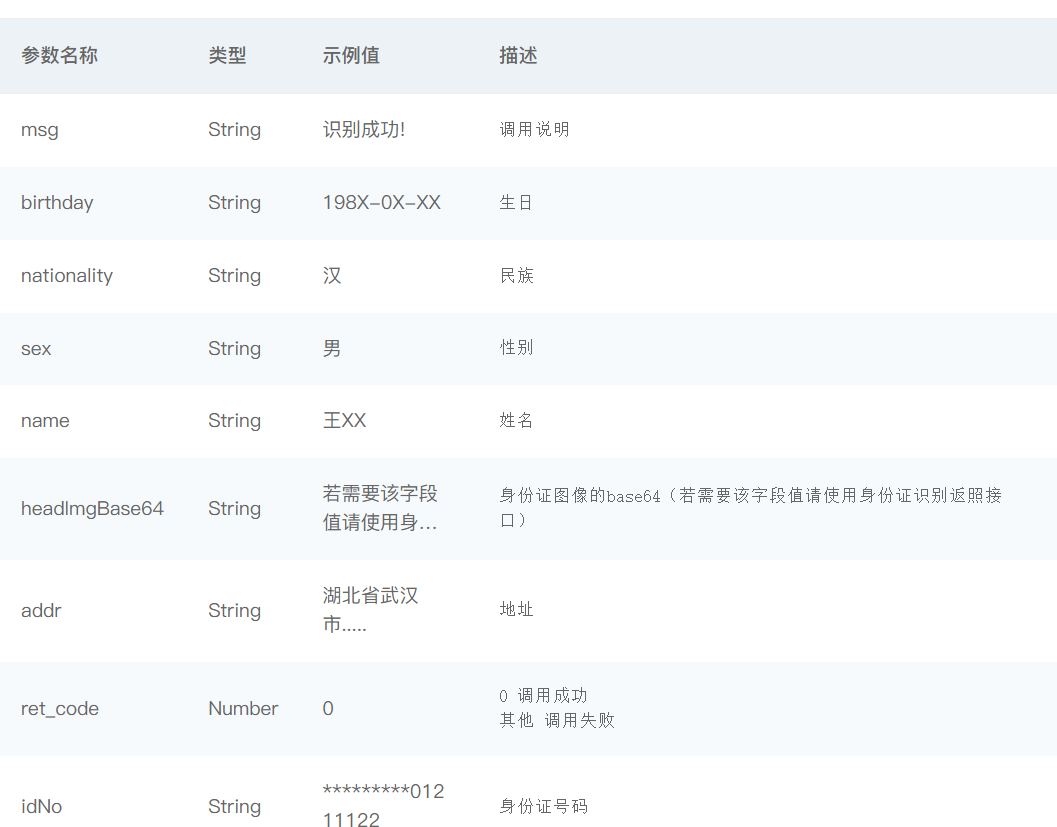Viewport: 1057px width, 827px height.
Task: Click the example value 王XX
Action: (344, 421)
